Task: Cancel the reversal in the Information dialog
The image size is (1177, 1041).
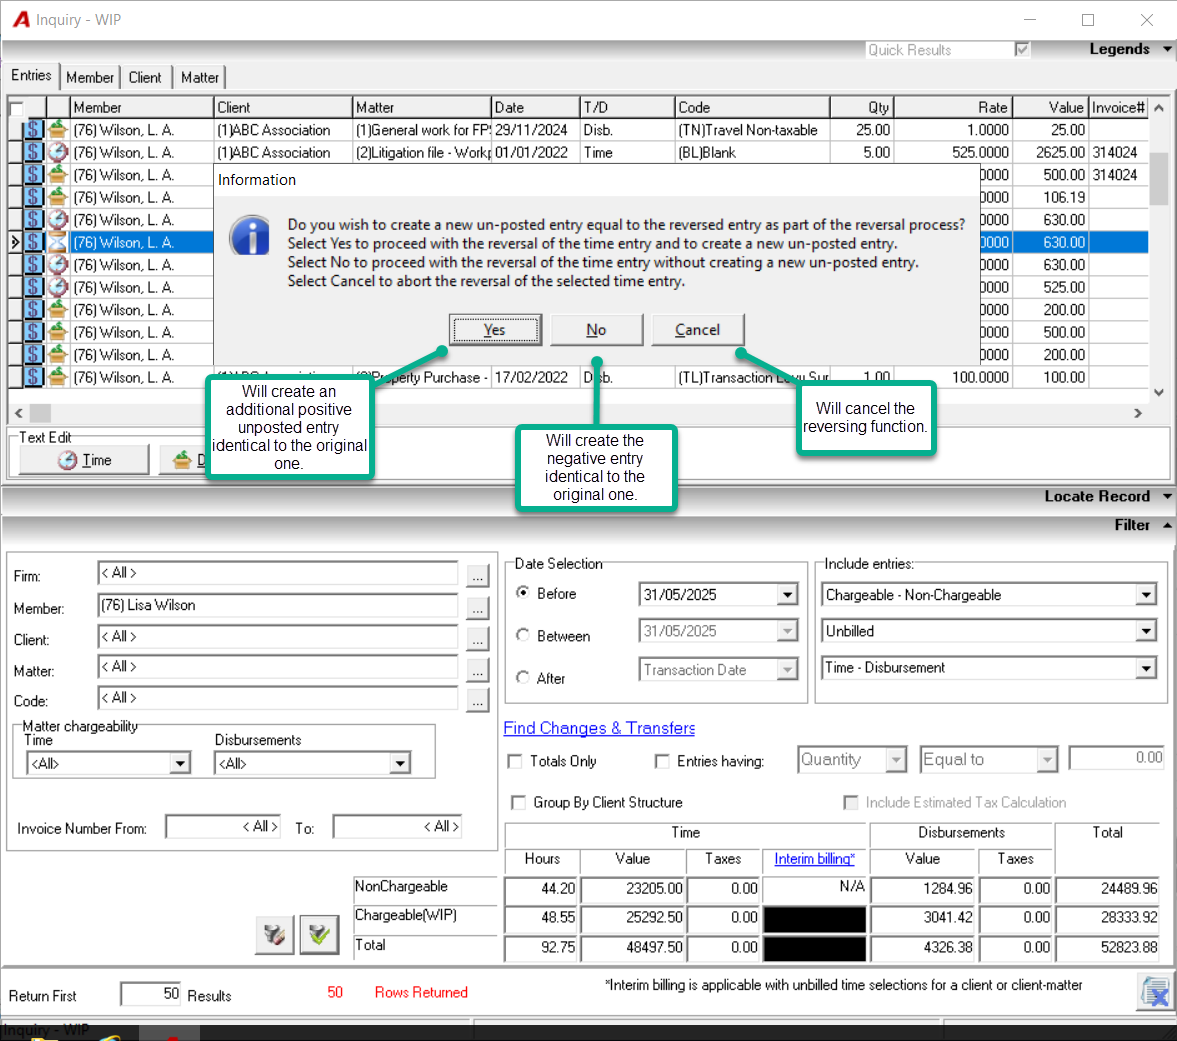Action: 697,329
